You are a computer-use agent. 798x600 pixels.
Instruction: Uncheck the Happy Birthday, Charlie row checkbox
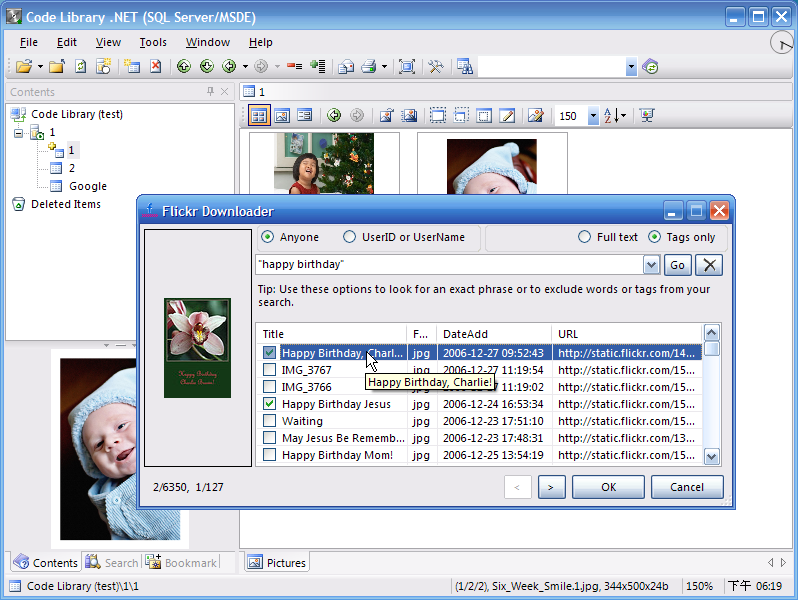(269, 353)
